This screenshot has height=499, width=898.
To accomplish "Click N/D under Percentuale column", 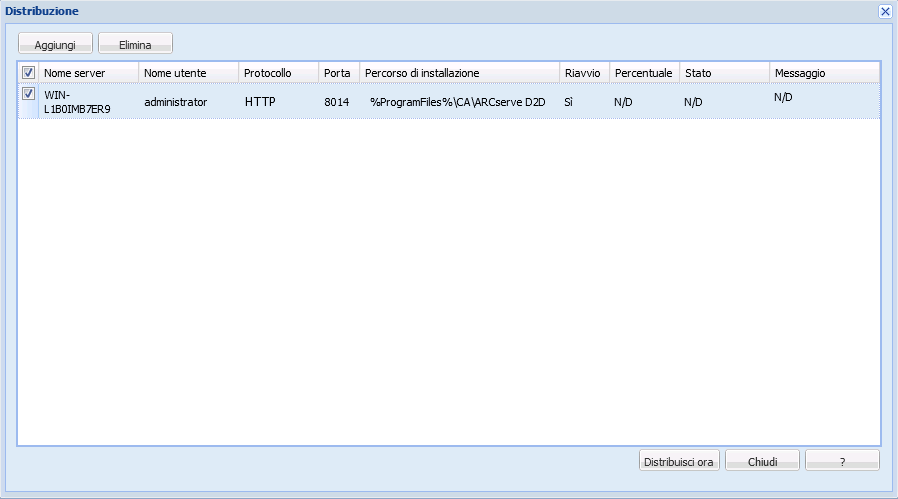I will [x=644, y=101].
